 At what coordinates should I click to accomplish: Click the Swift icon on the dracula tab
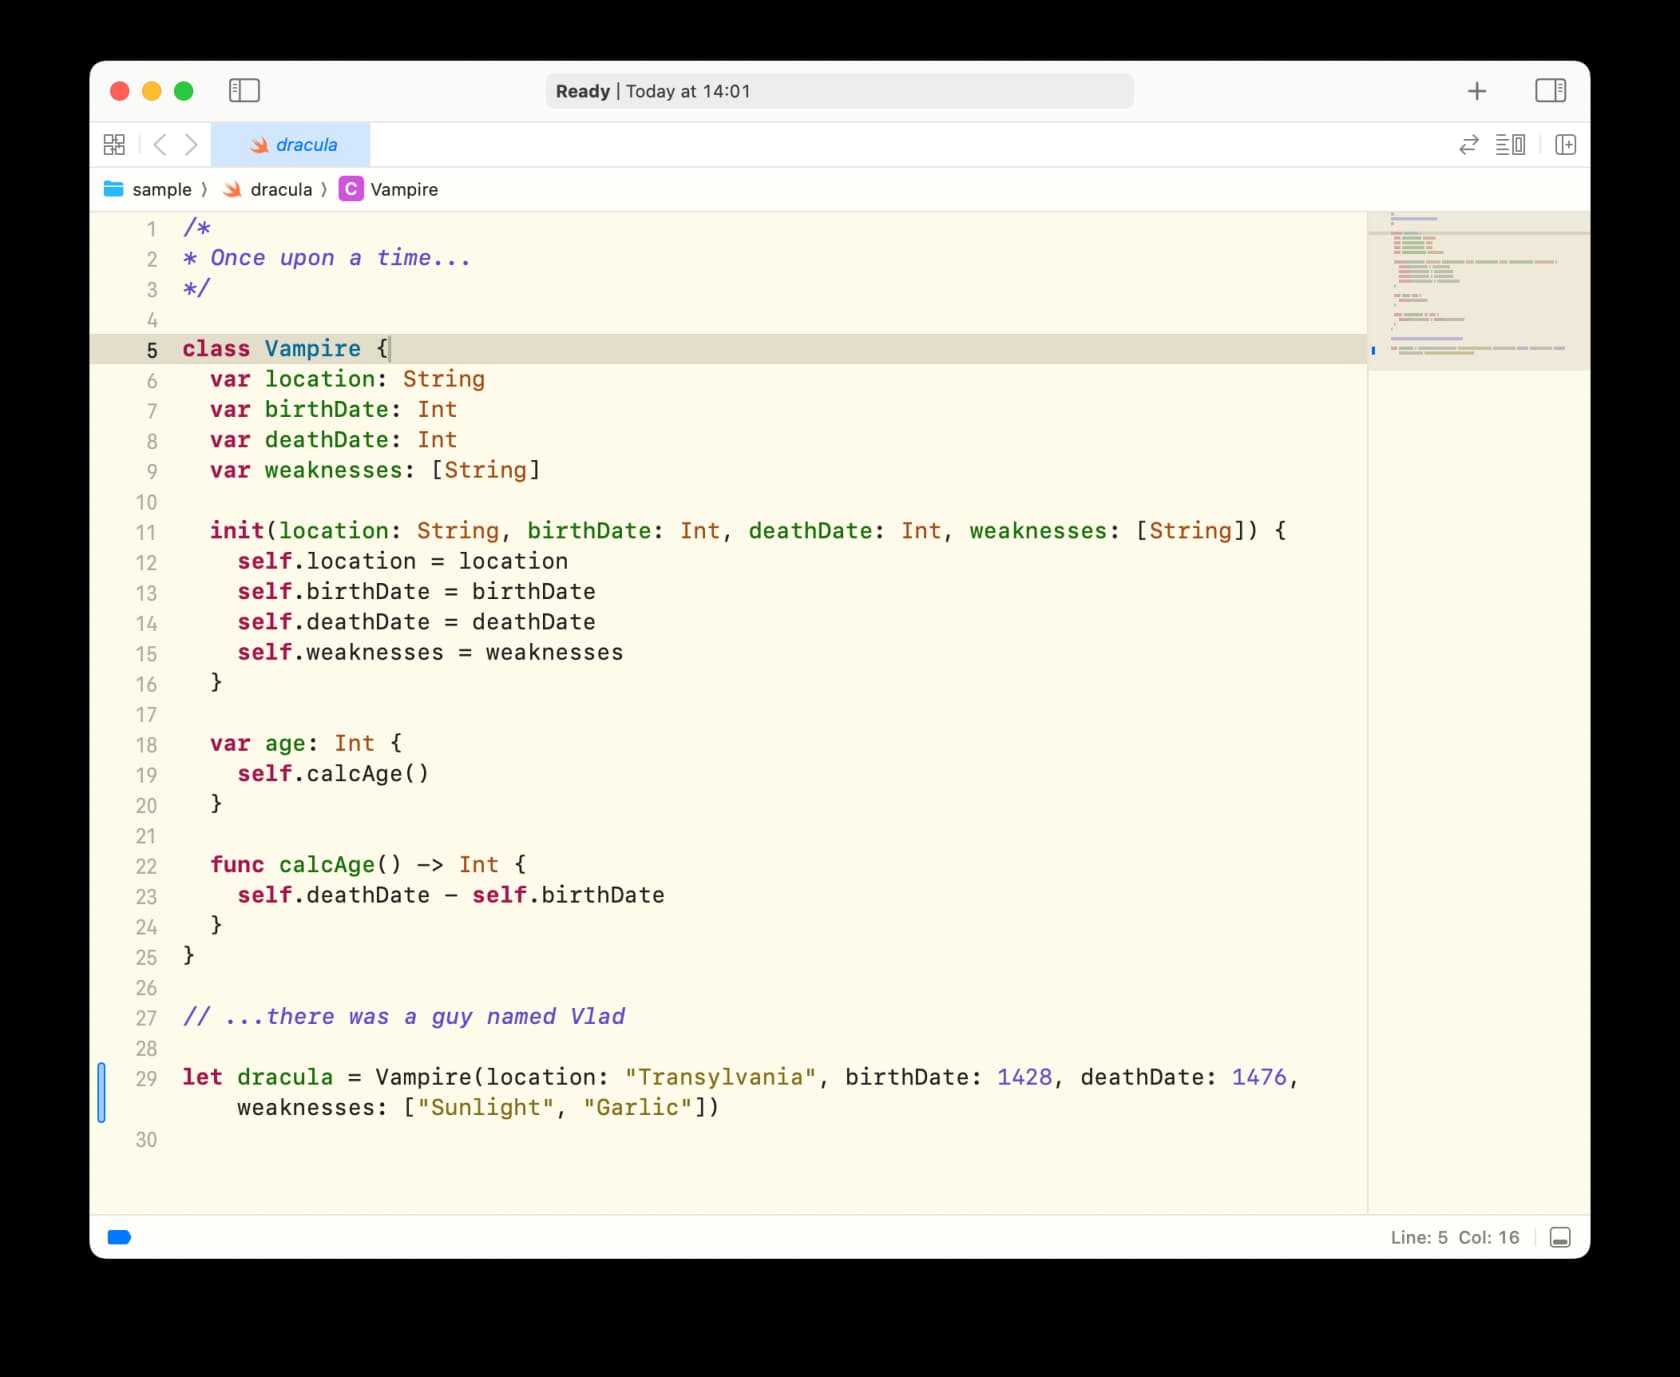click(x=257, y=144)
